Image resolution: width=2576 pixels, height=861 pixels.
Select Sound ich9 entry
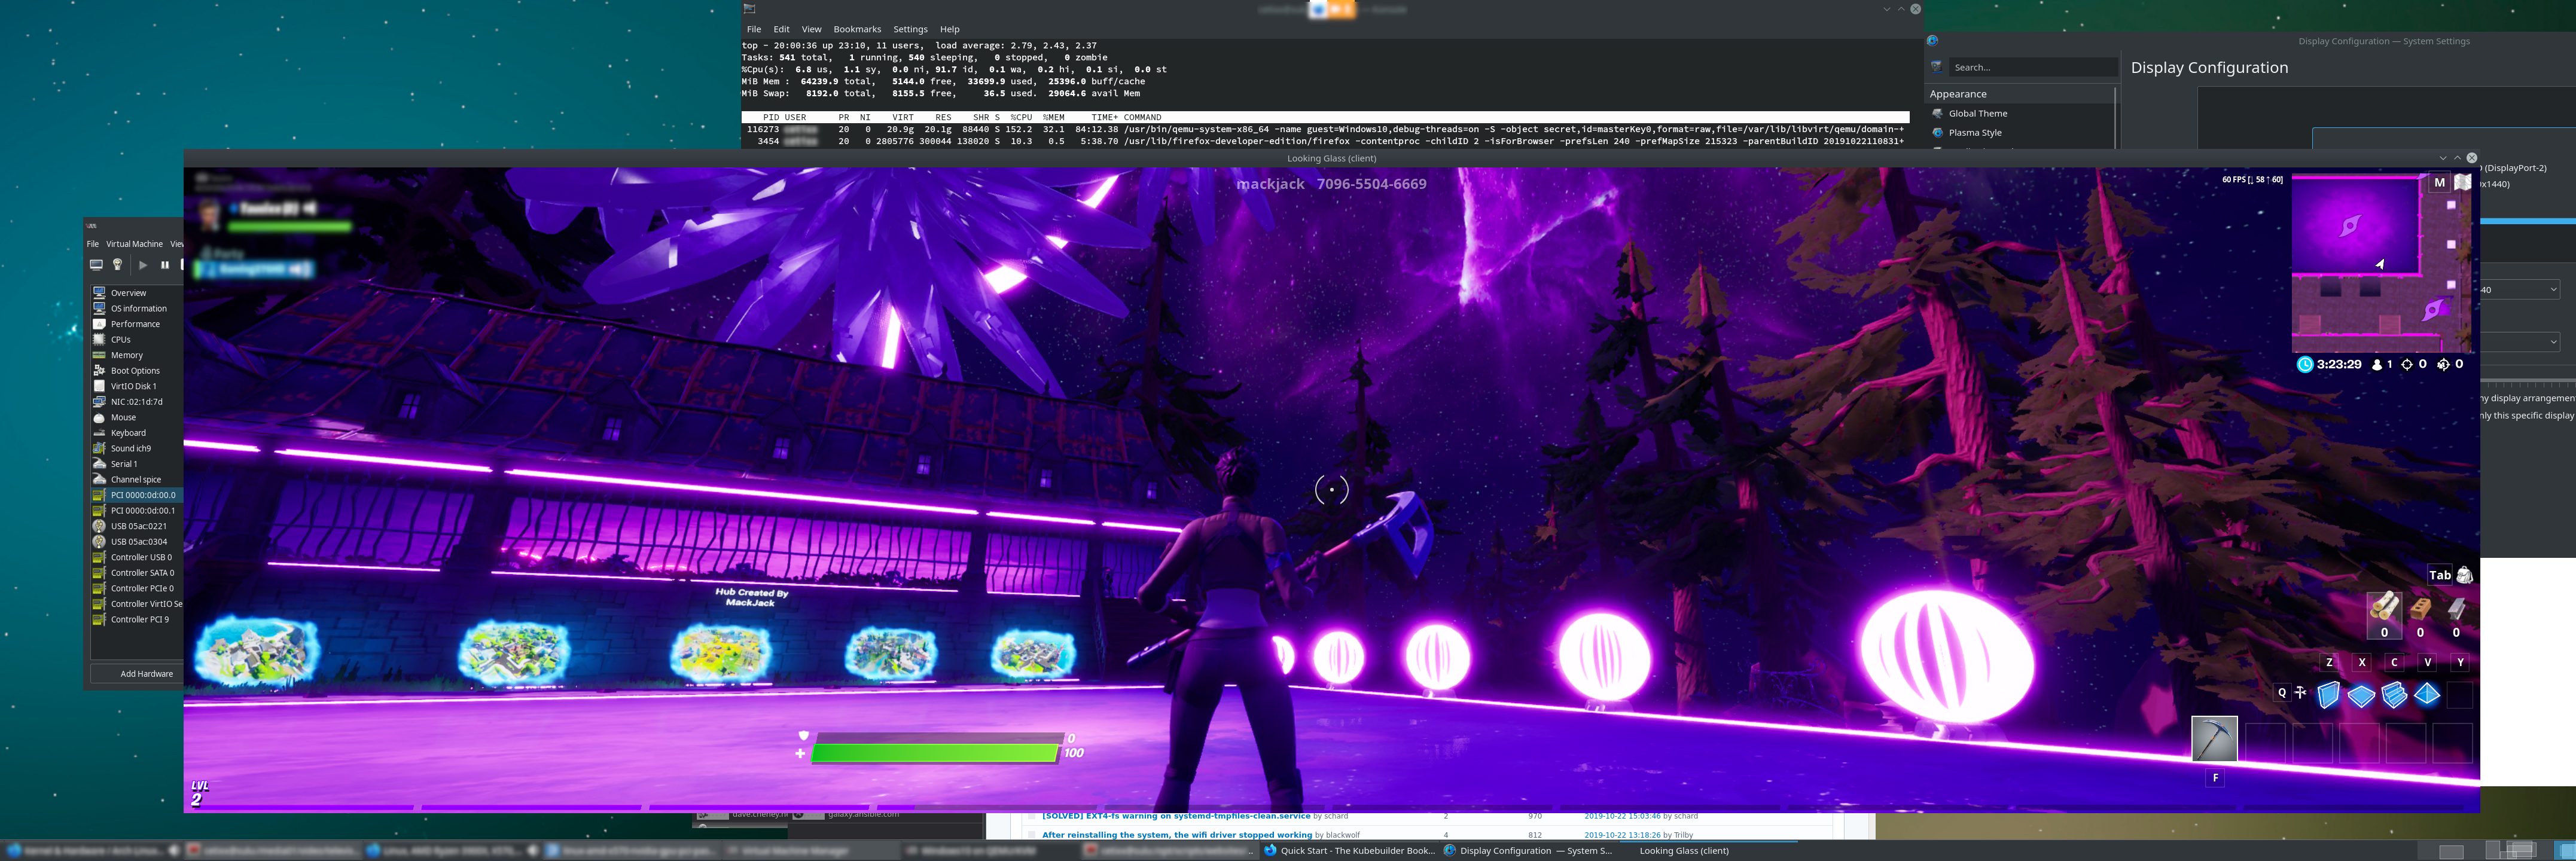click(x=137, y=449)
